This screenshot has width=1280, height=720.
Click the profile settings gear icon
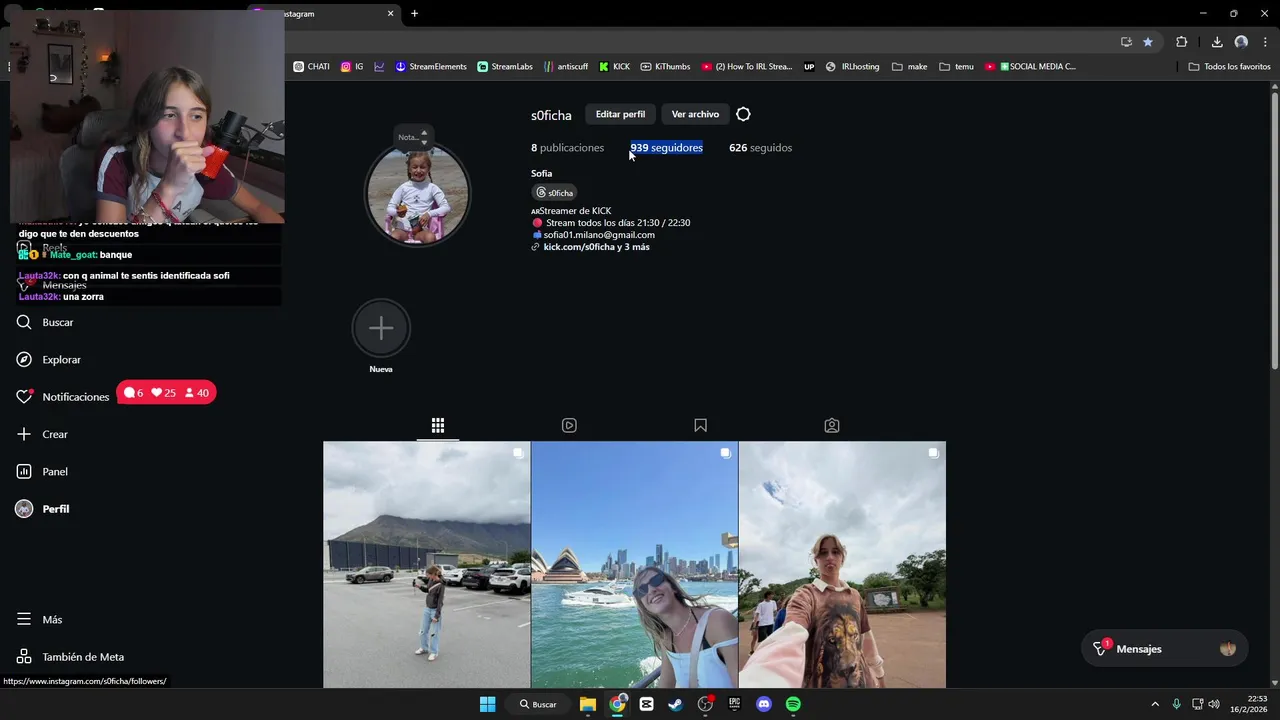tap(743, 114)
